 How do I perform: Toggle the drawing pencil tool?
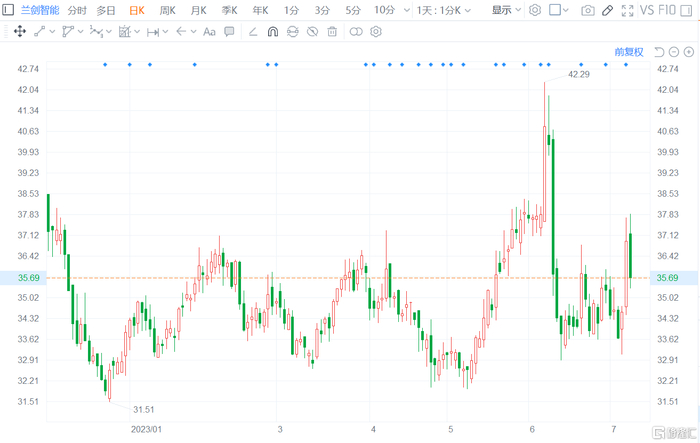coord(608,10)
